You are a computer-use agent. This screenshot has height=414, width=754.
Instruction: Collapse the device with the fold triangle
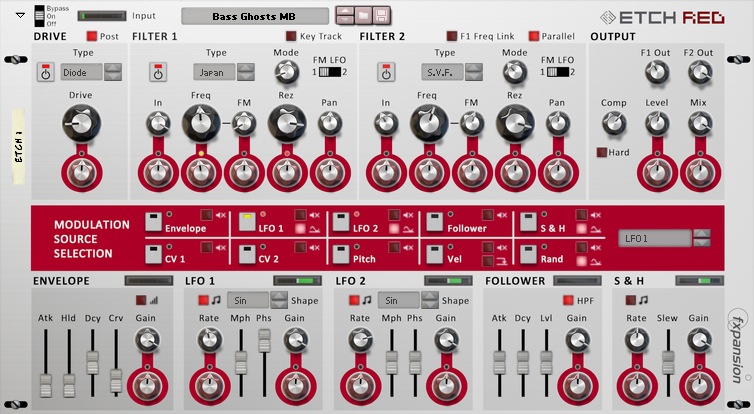20,15
